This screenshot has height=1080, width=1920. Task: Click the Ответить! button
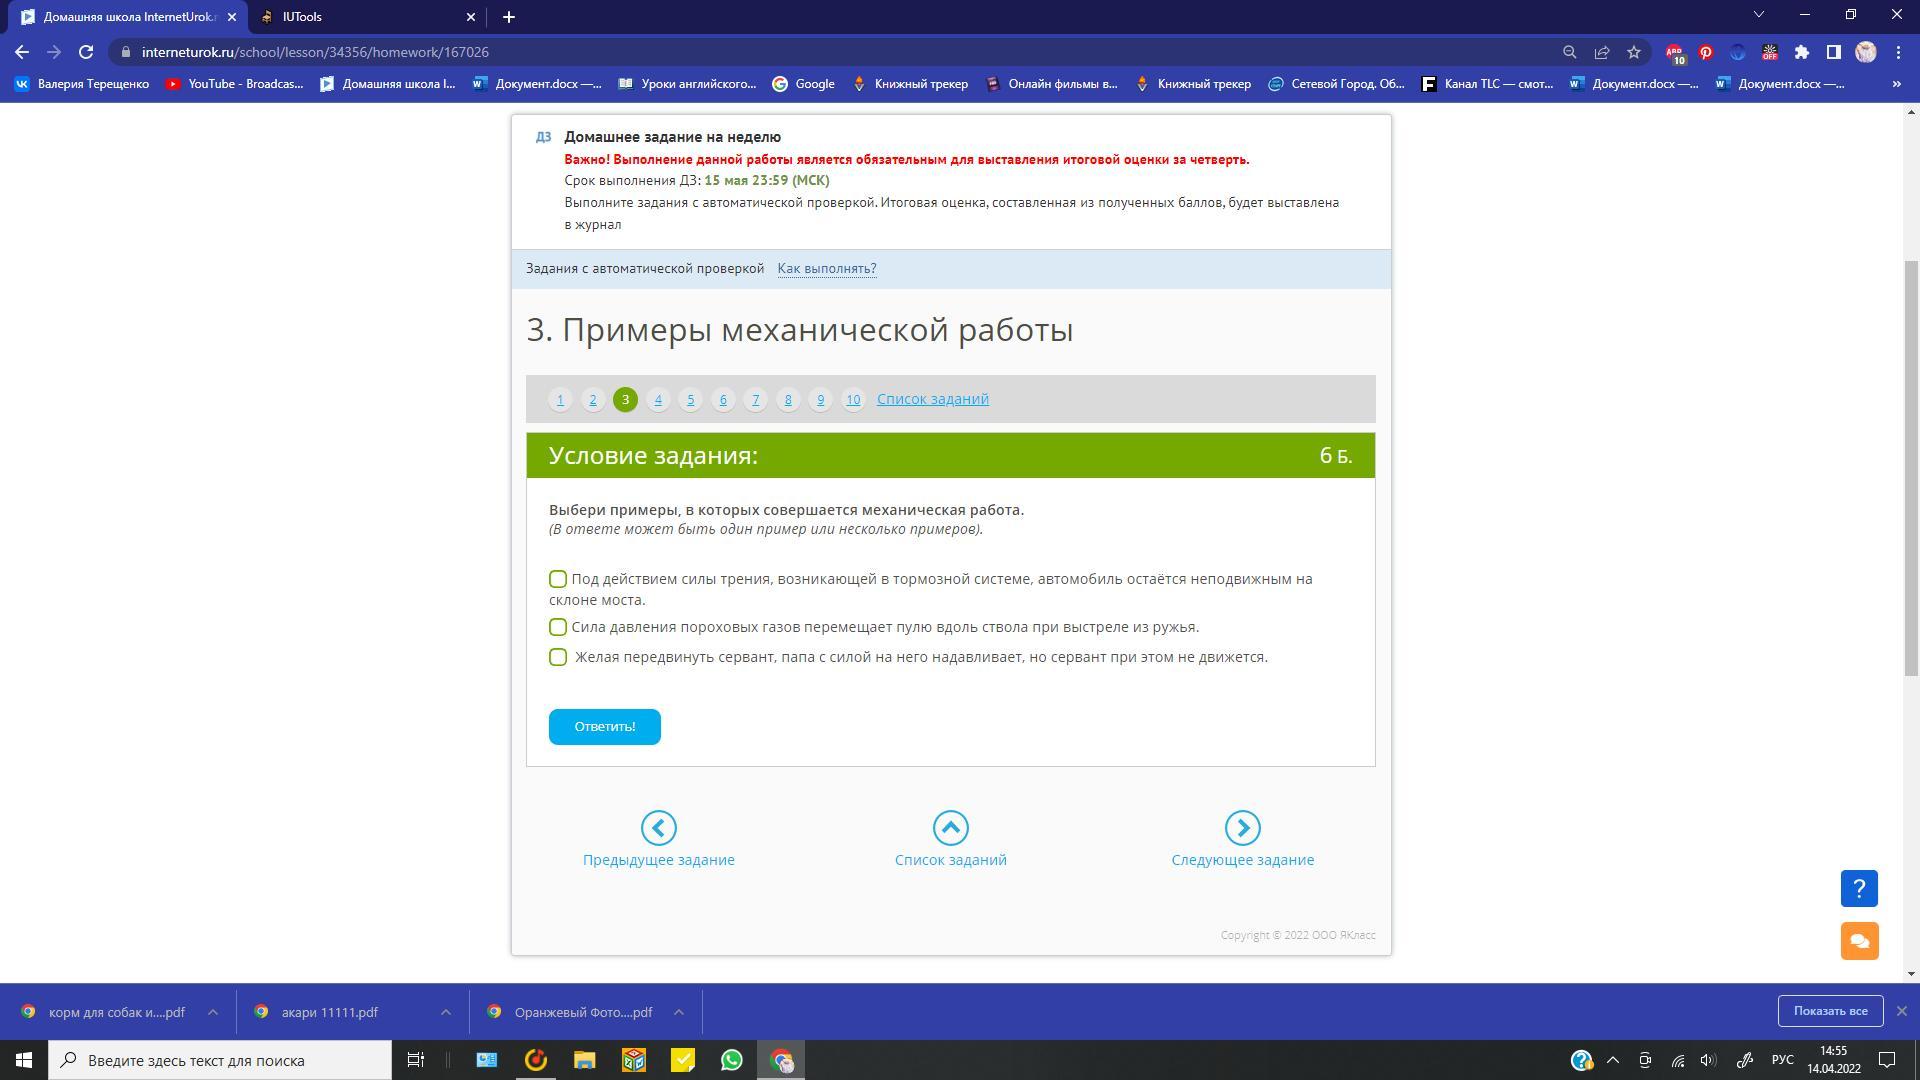(605, 727)
